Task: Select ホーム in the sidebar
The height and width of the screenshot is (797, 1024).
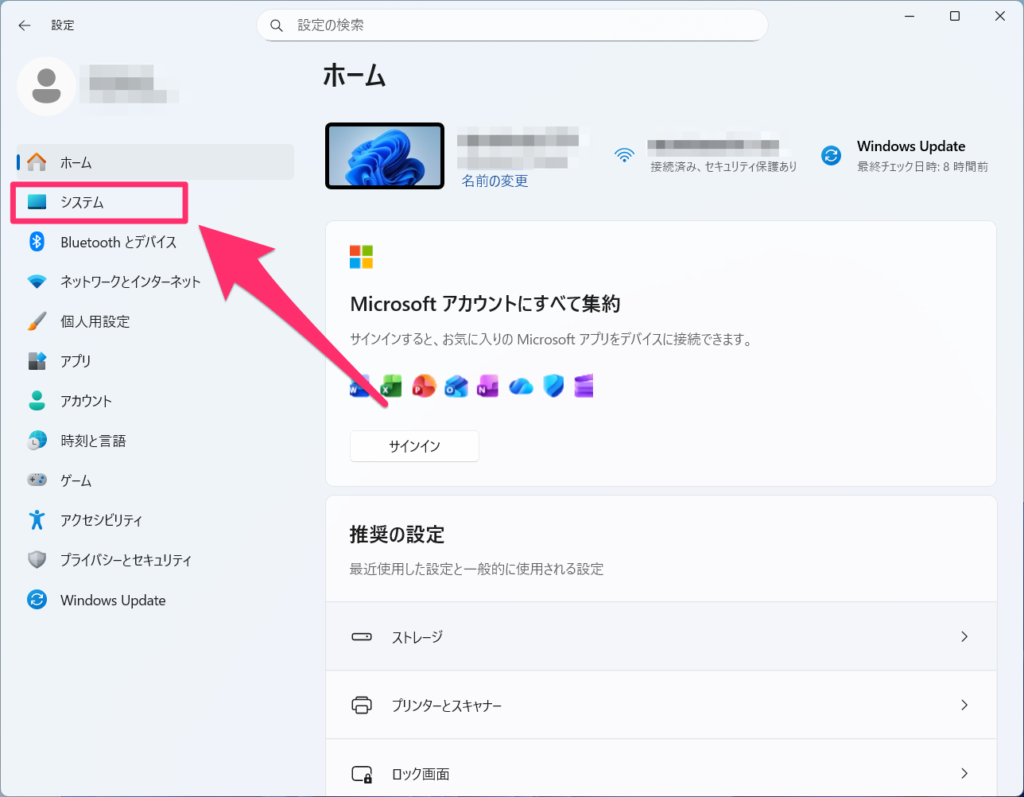Action: 76,162
